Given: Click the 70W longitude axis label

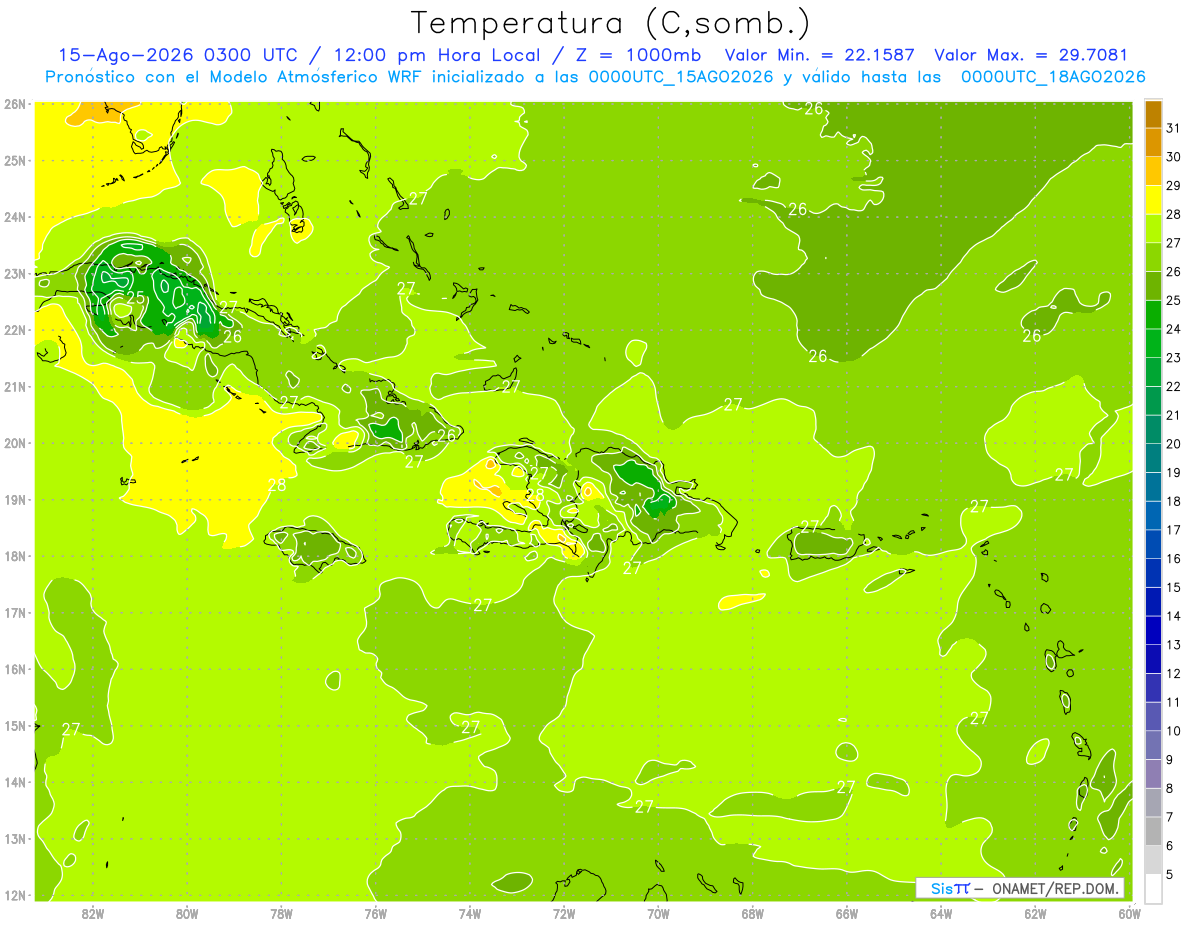Looking at the screenshot, I should click(x=658, y=913).
